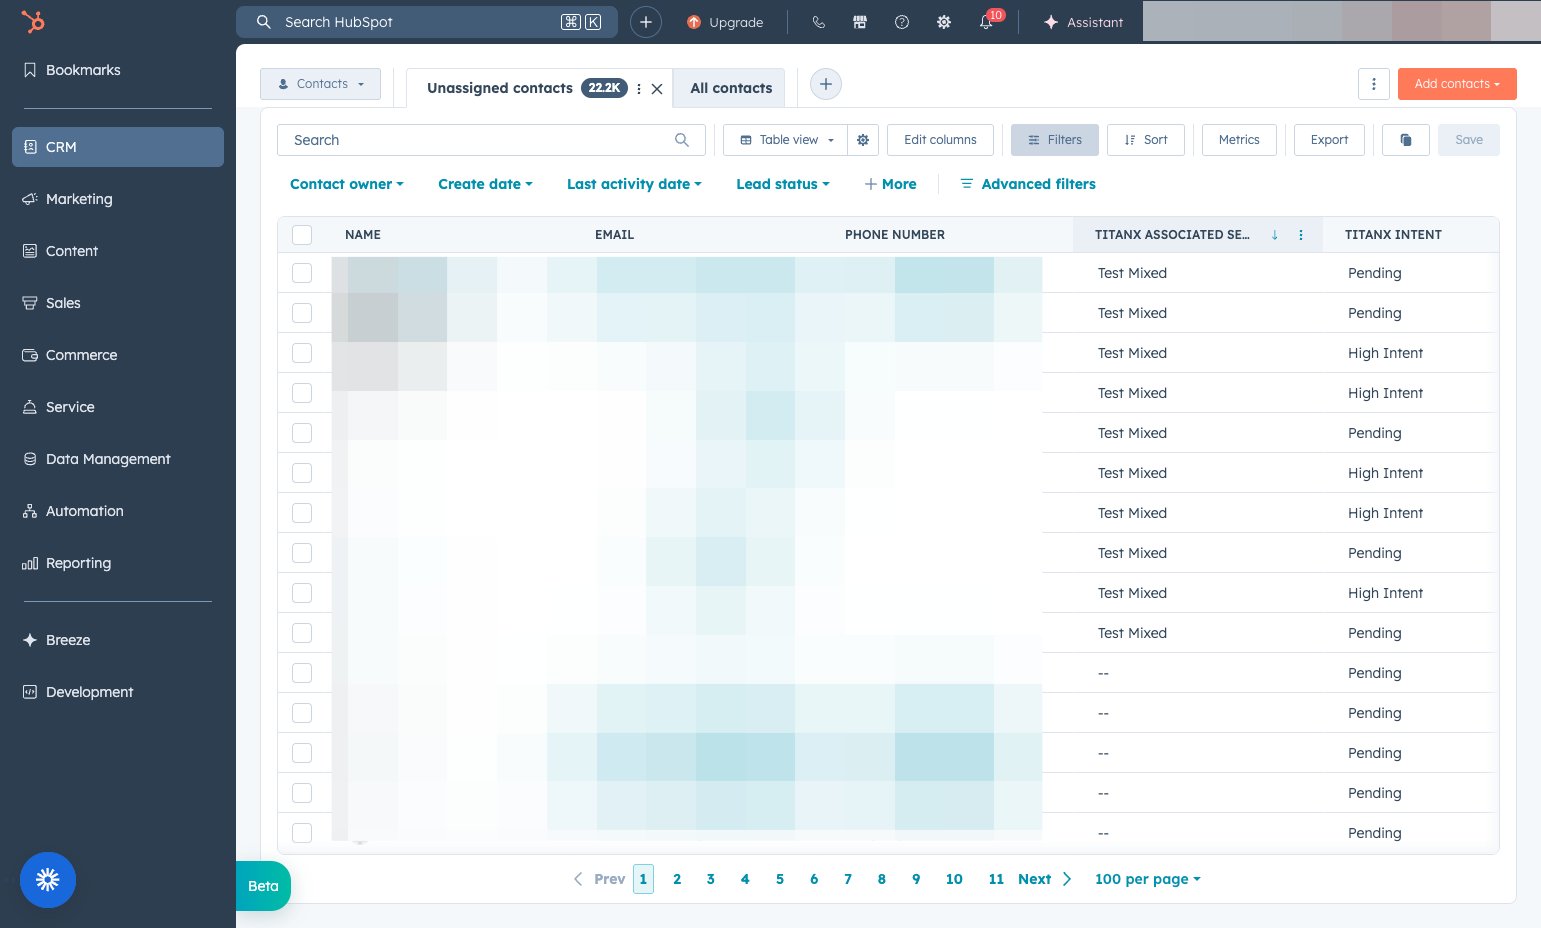Check the second row checkbox
The width and height of the screenshot is (1541, 928).
302,313
